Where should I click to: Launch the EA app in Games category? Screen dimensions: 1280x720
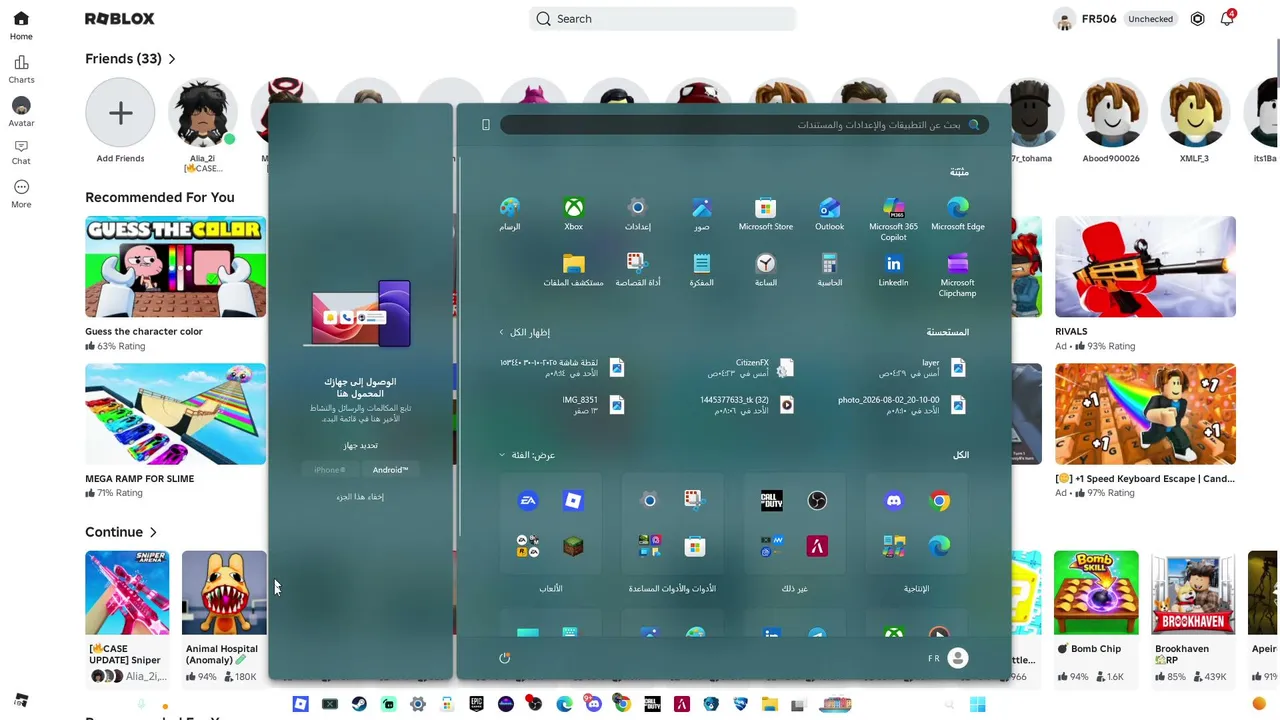point(527,501)
